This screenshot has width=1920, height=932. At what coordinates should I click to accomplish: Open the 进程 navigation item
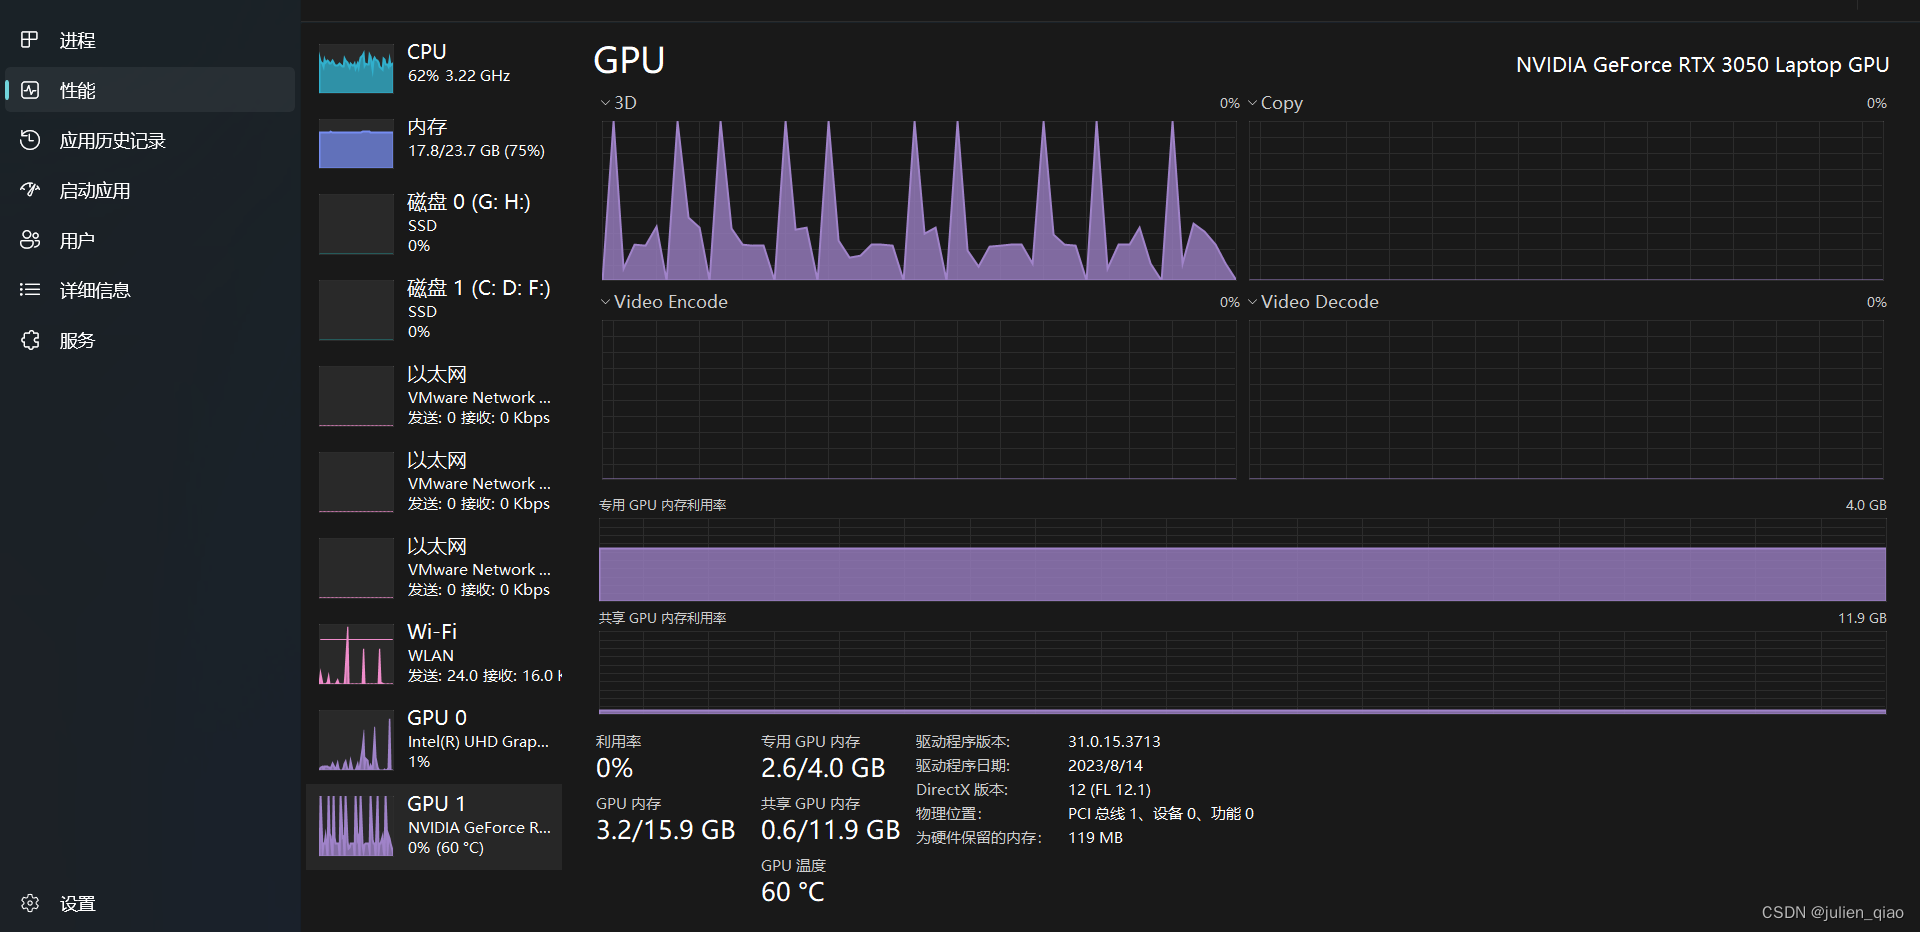click(x=150, y=40)
